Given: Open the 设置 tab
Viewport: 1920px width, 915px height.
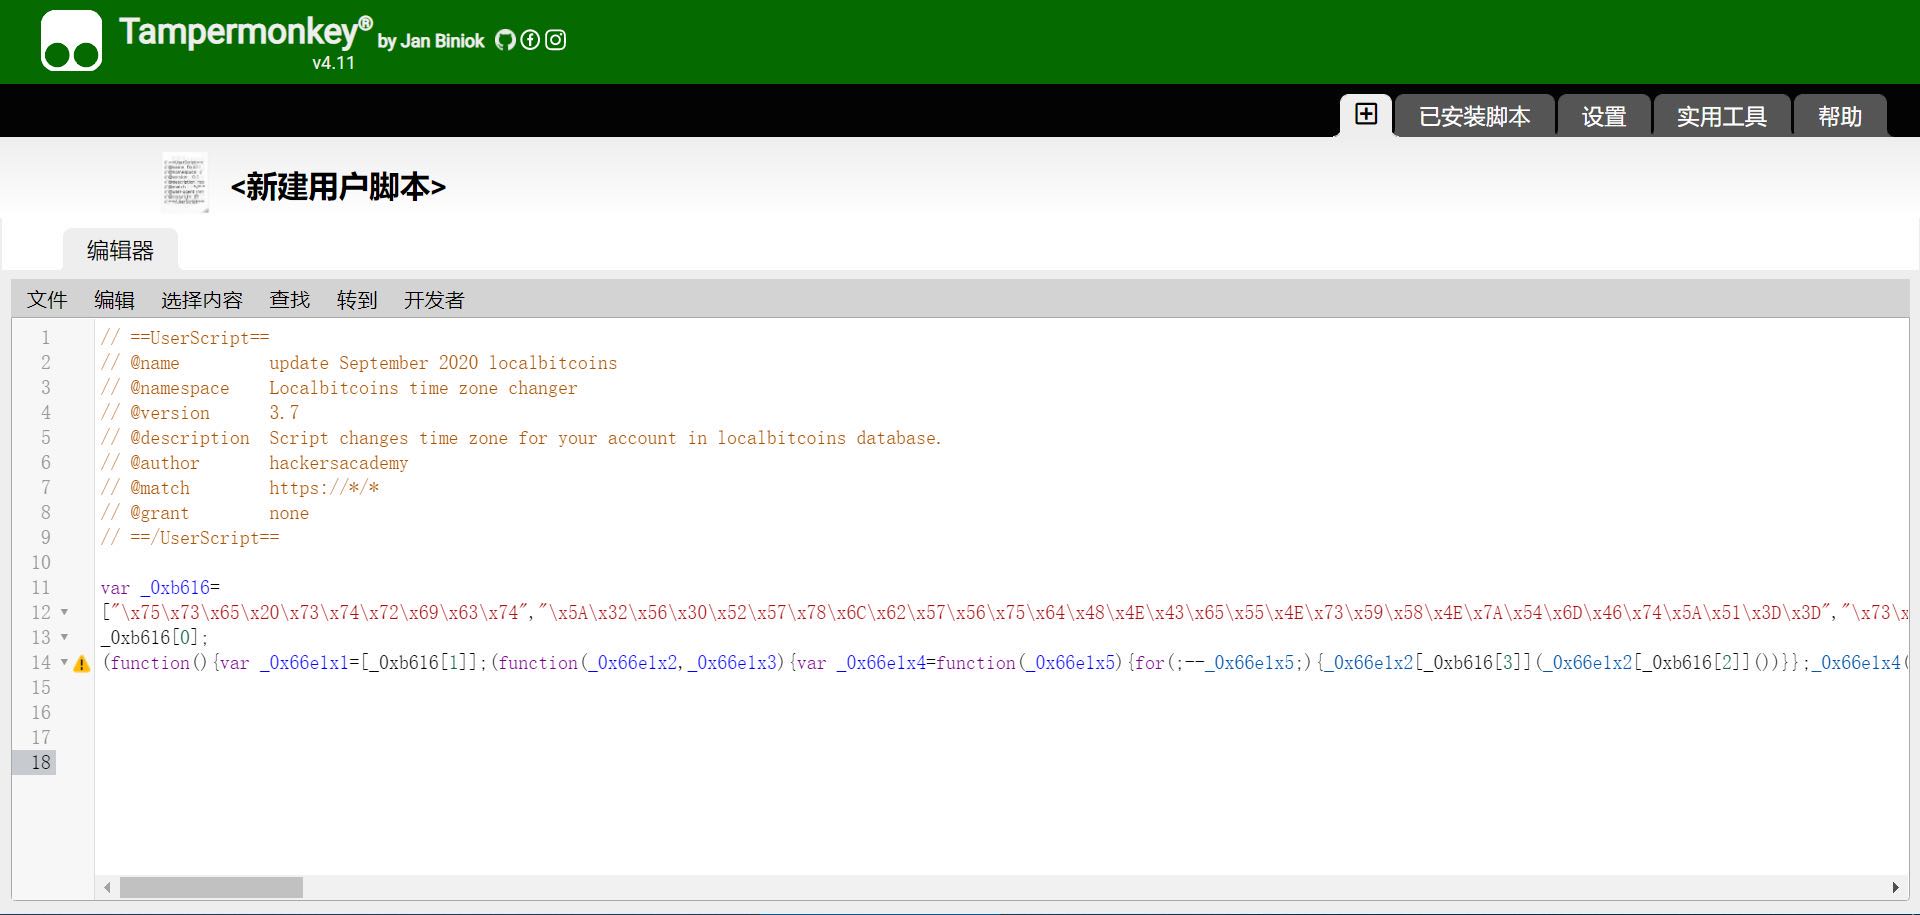Looking at the screenshot, I should pyautogui.click(x=1604, y=116).
